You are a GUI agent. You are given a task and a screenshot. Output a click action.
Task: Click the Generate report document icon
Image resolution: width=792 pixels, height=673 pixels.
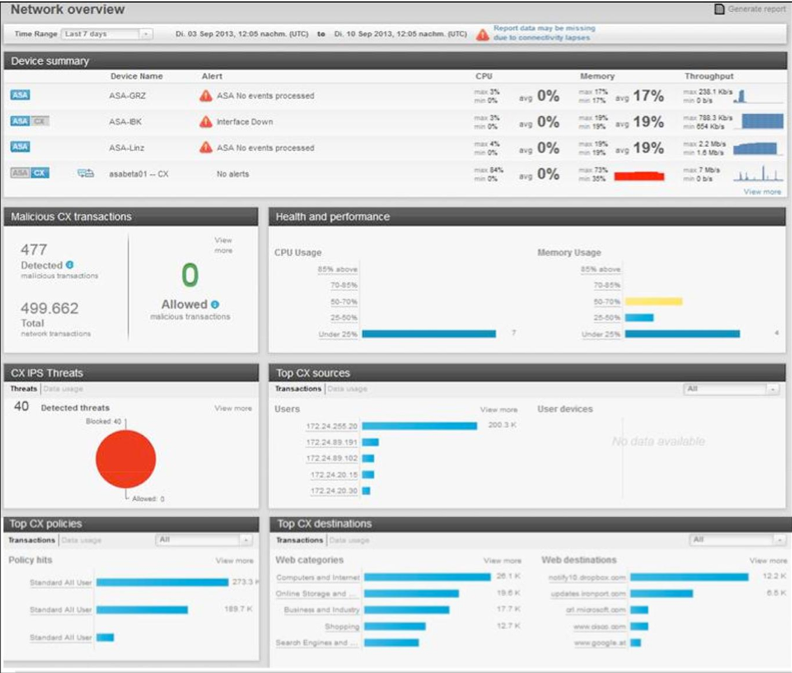click(x=720, y=9)
